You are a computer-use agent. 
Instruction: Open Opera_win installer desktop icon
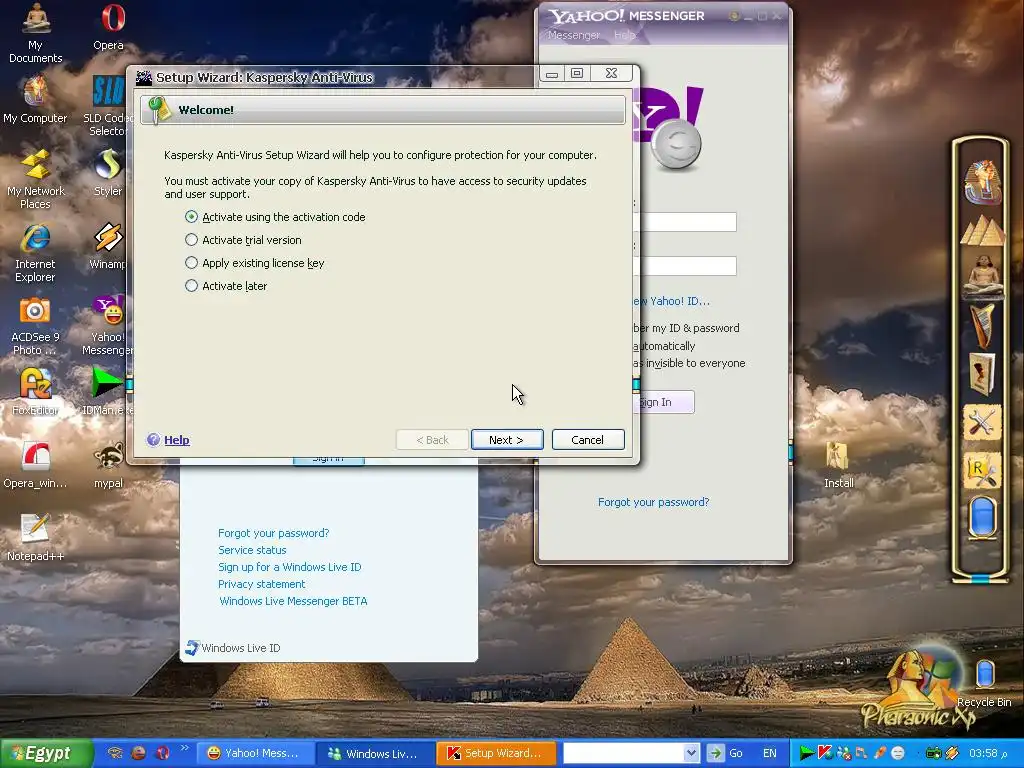(x=35, y=465)
